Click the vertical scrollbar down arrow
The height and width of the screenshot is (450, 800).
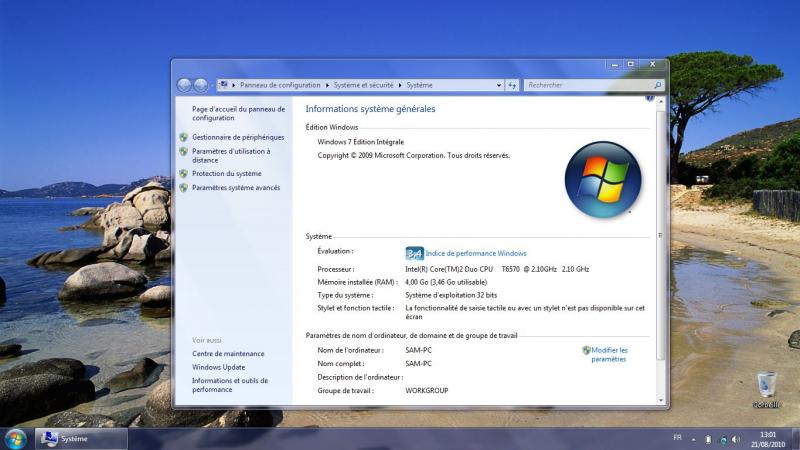coord(660,398)
